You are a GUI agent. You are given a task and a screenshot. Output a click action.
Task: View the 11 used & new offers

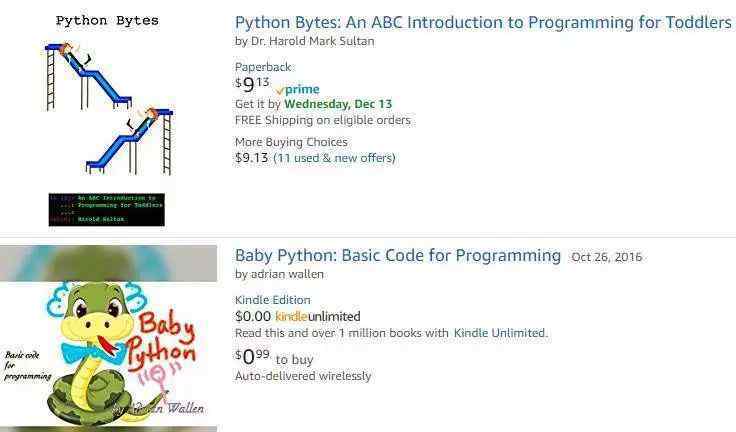(334, 158)
